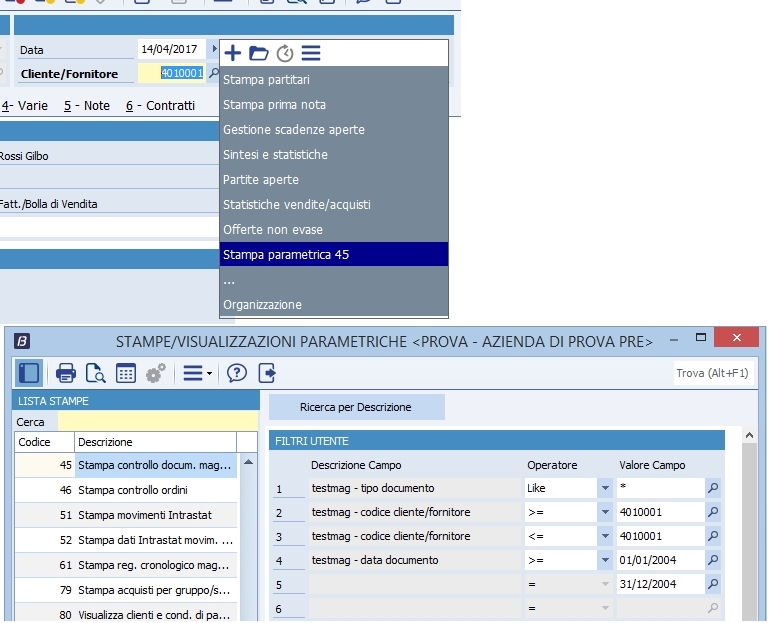Image resolution: width=770 pixels, height=623 pixels.
Task: Click the plus icon in popup menu
Action: 232,53
